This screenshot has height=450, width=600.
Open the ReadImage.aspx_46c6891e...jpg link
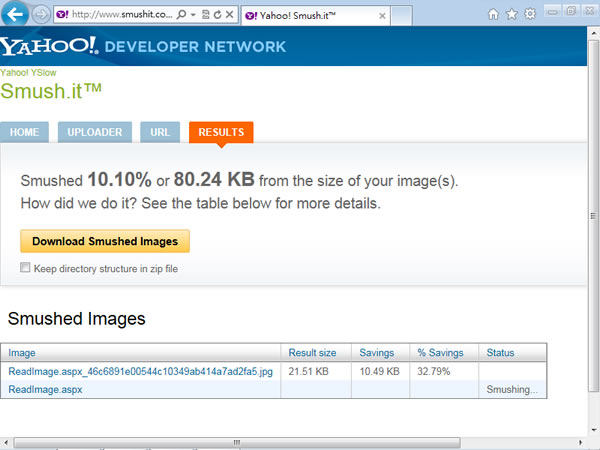(140, 372)
